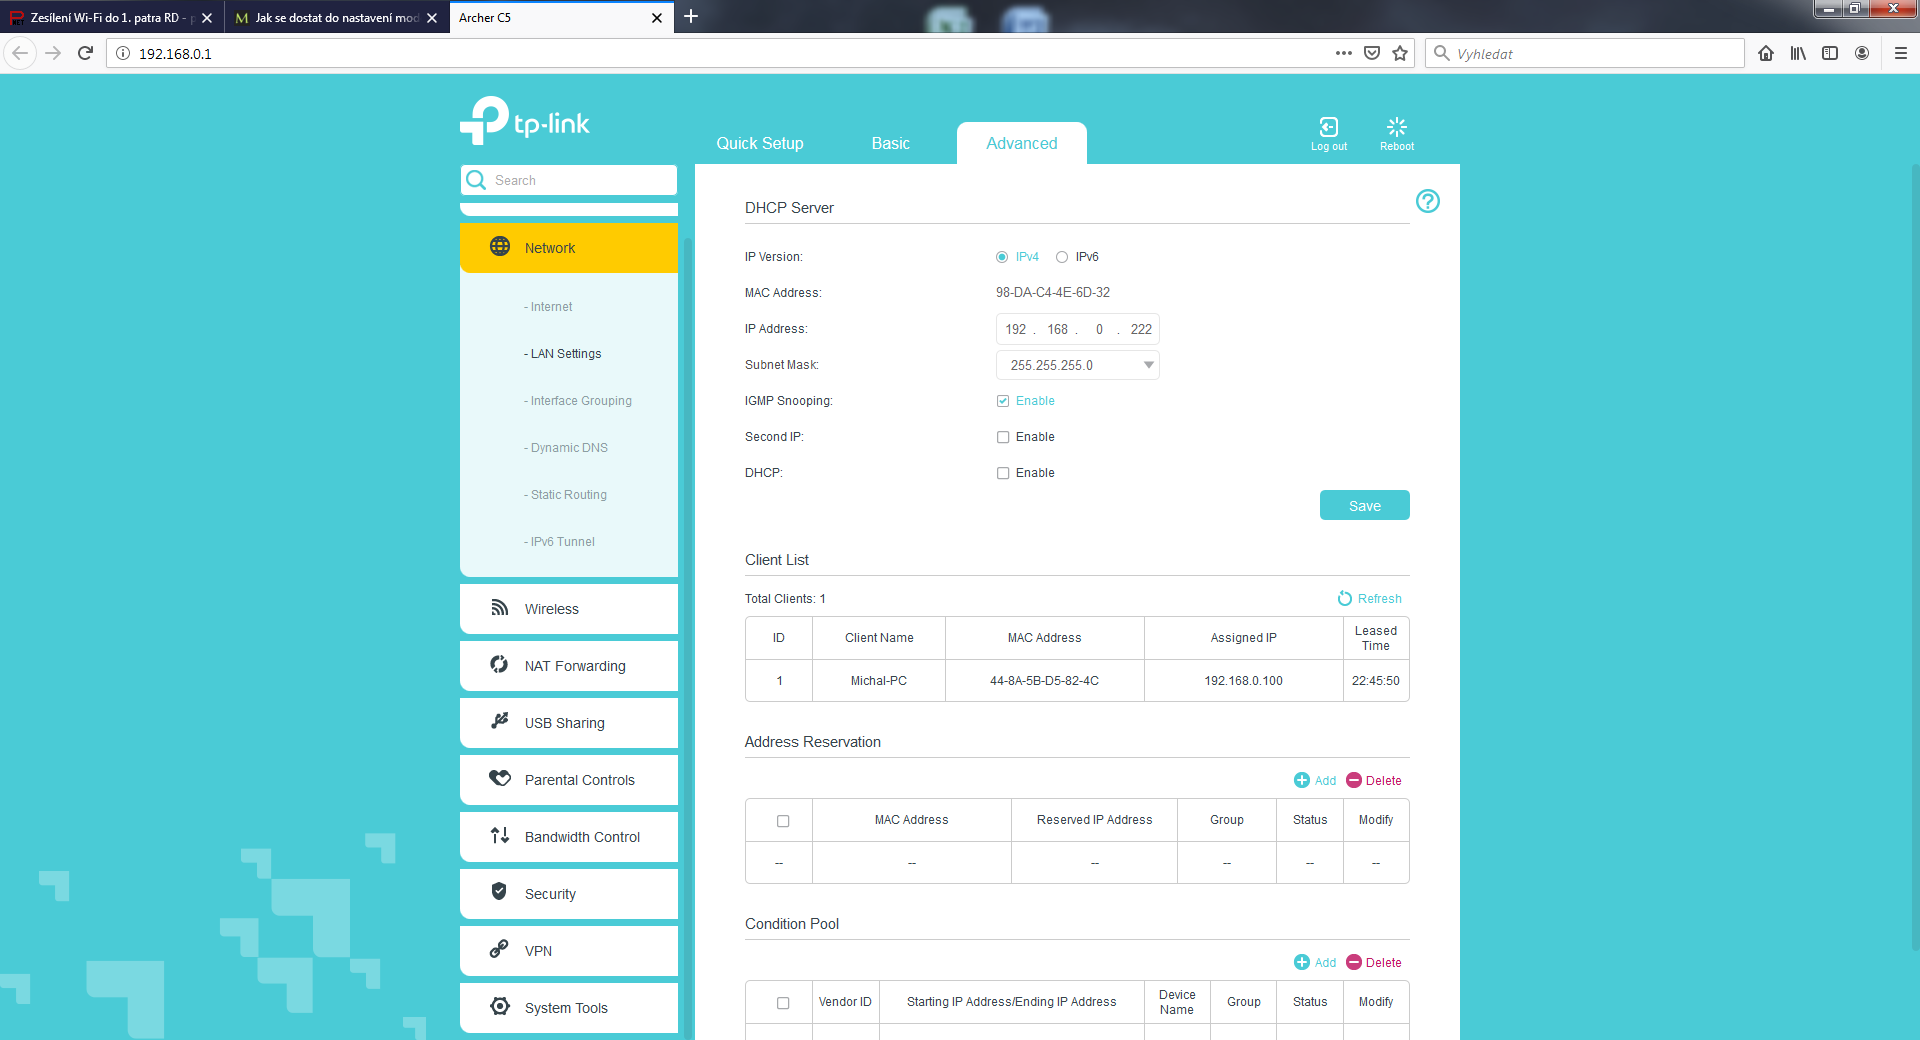Click the Network globe icon
The height and width of the screenshot is (1040, 1920).
[x=500, y=247]
